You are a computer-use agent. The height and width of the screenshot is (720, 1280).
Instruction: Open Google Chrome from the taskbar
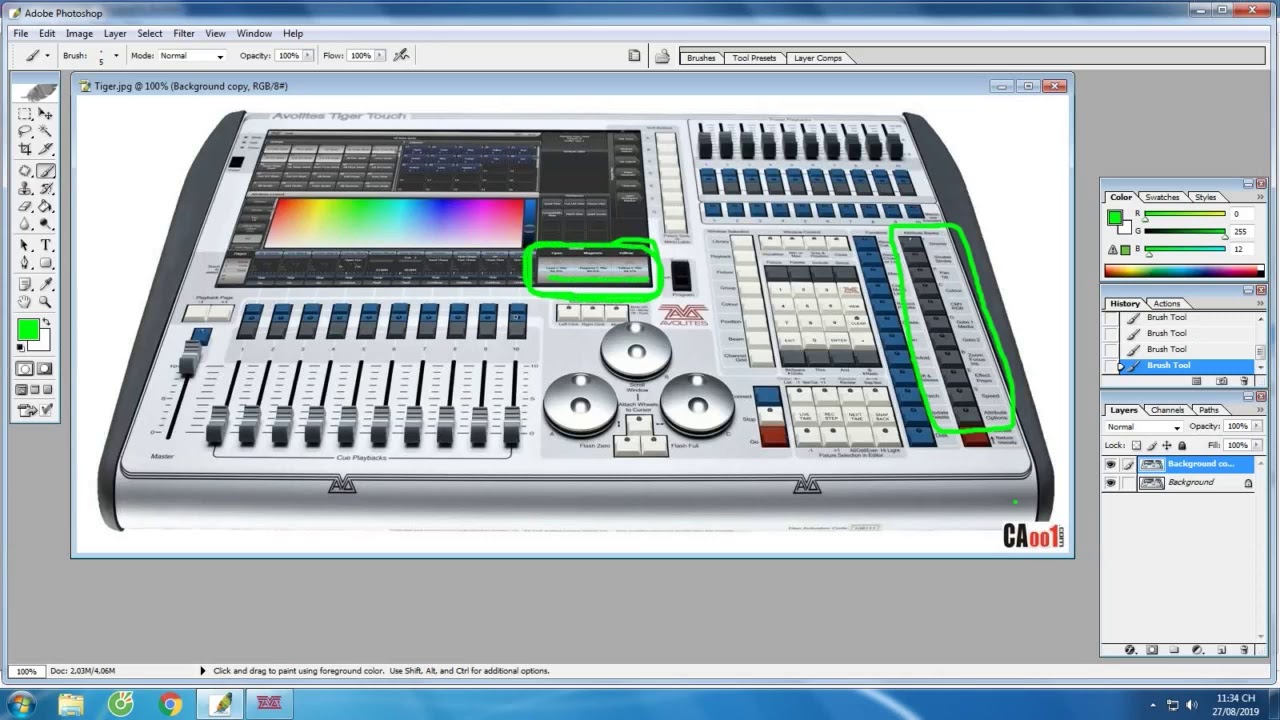[x=170, y=704]
